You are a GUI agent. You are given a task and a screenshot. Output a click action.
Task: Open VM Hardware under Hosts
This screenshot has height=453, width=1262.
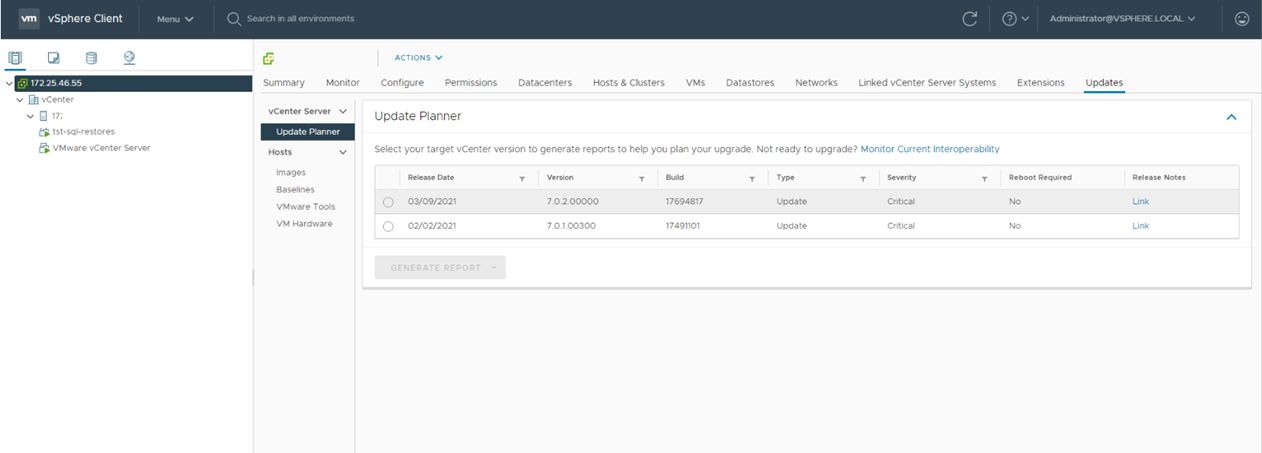click(x=304, y=223)
